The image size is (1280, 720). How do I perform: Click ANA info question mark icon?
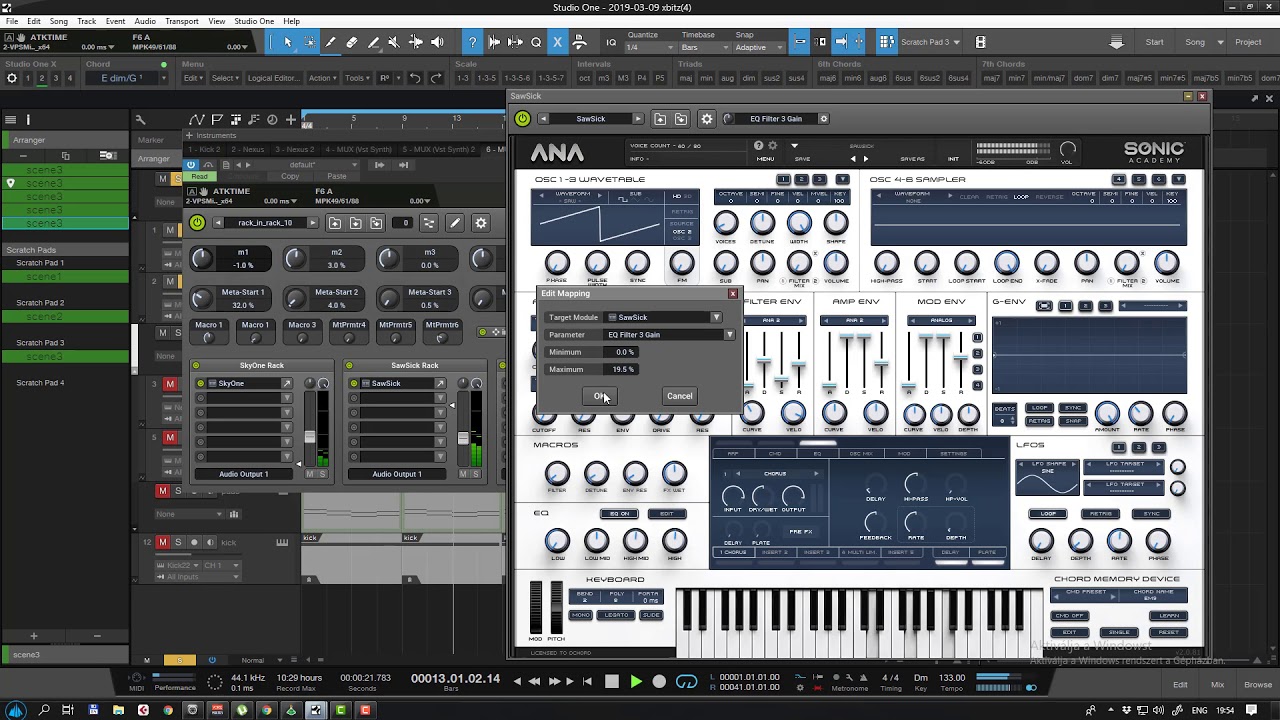click(759, 146)
